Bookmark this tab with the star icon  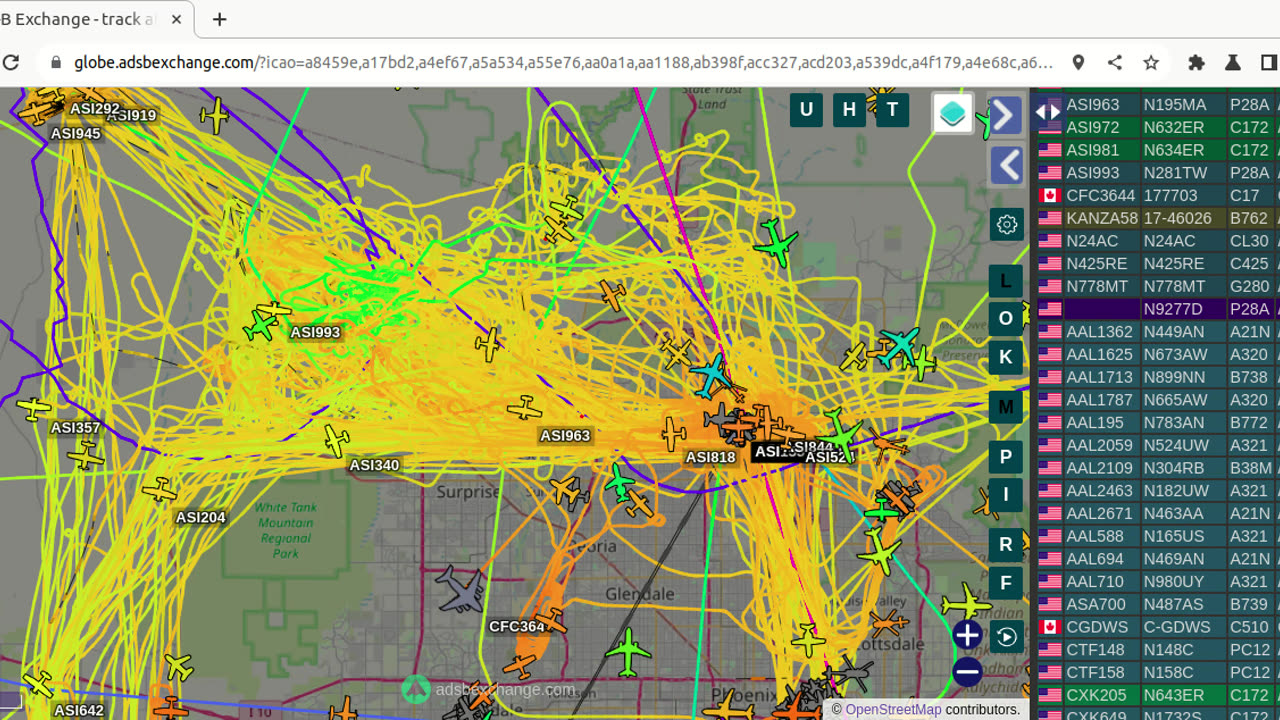[1151, 62]
